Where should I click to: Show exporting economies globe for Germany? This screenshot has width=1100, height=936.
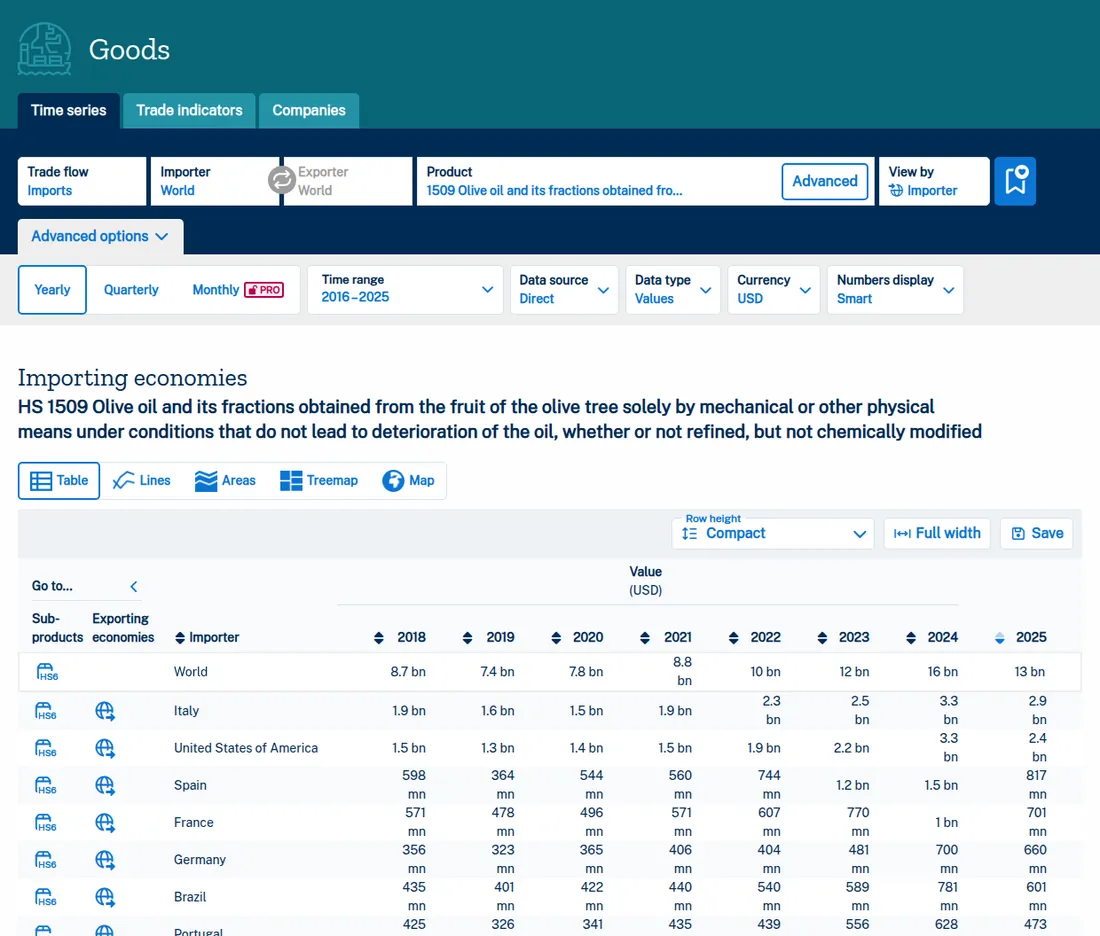(x=105, y=860)
